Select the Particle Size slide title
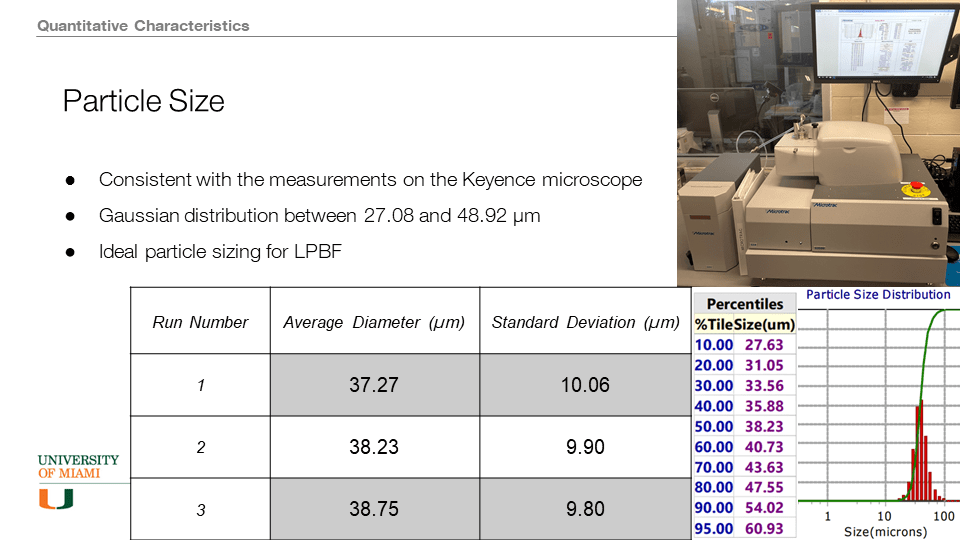960x540 pixels. pyautogui.click(x=144, y=101)
